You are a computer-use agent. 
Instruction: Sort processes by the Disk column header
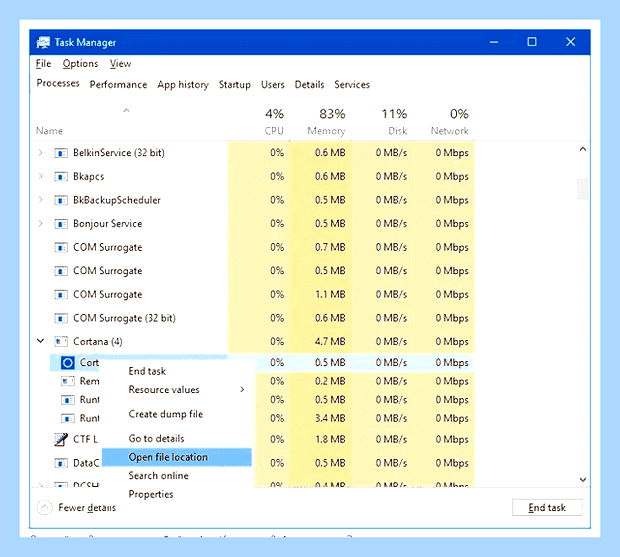[x=397, y=131]
